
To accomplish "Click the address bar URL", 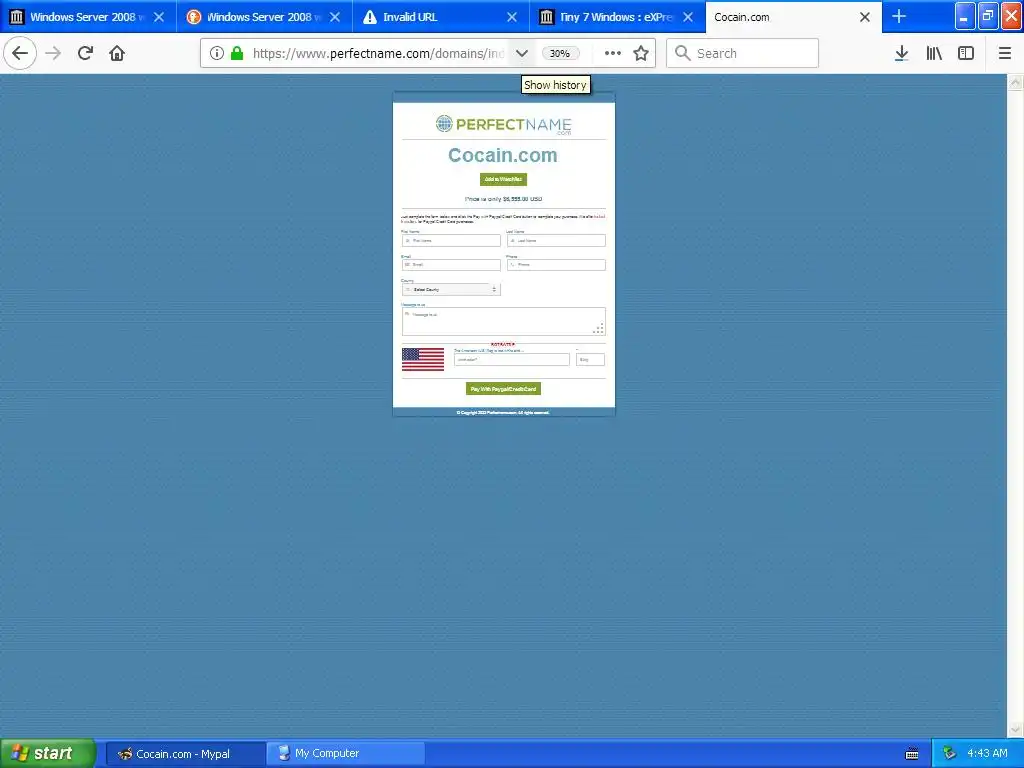I will coord(379,54).
